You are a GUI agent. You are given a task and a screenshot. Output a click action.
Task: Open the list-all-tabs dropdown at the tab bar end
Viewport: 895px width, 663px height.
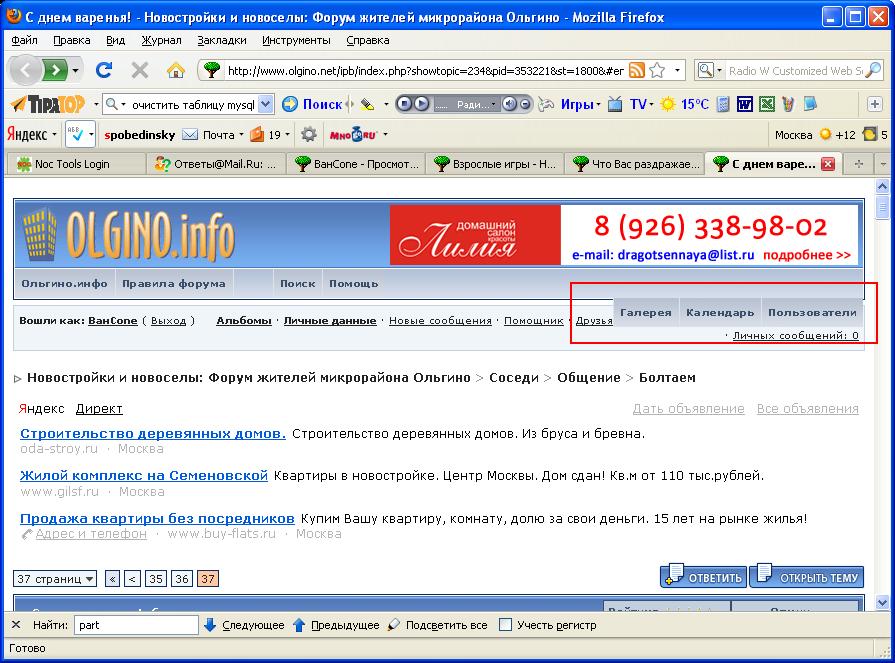tap(882, 164)
